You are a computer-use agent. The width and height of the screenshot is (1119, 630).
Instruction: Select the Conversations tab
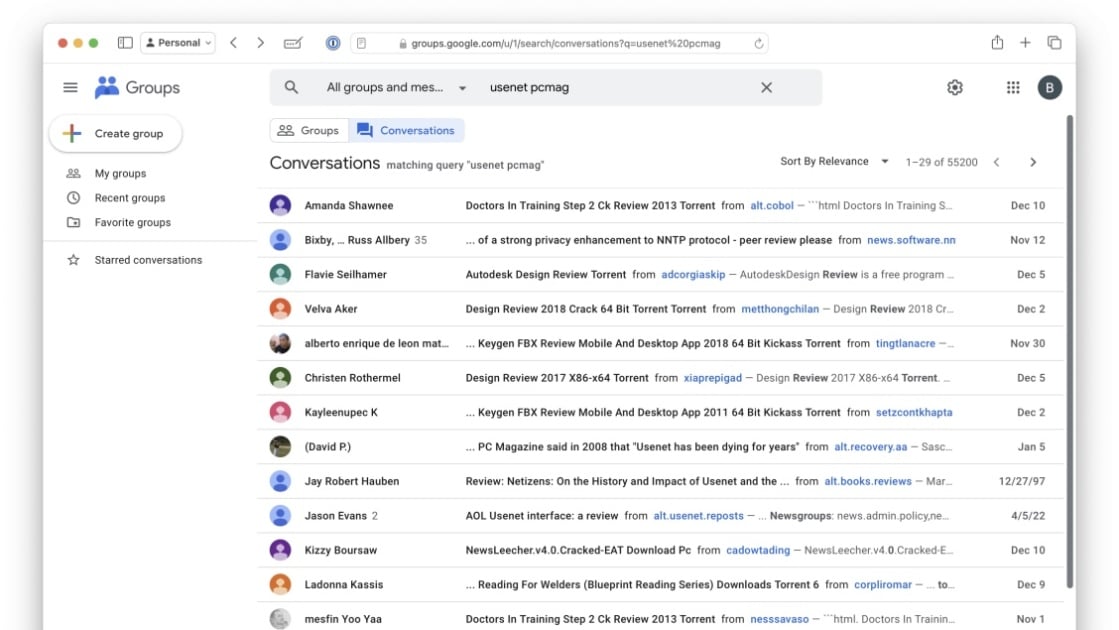pos(406,130)
